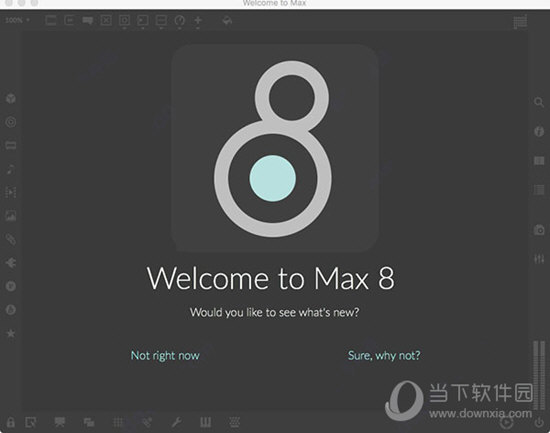Open the parameter sliders icon in right sidebar
This screenshot has height=433, width=550.
(x=539, y=259)
